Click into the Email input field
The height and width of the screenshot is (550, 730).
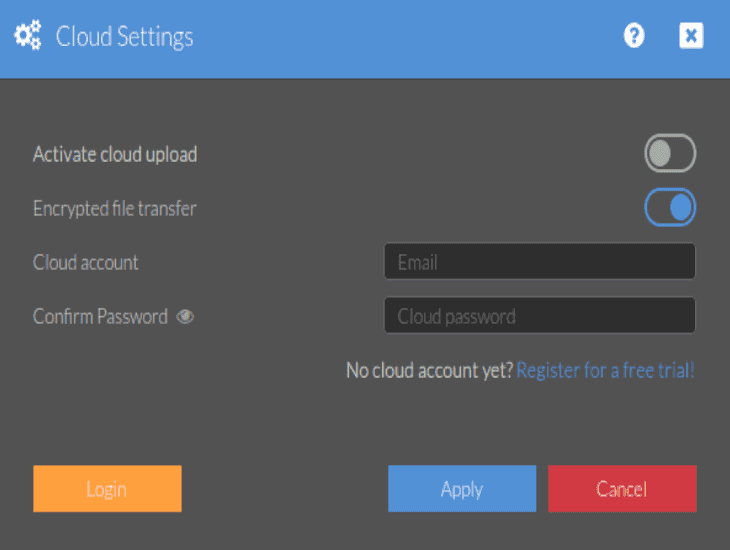tap(539, 262)
